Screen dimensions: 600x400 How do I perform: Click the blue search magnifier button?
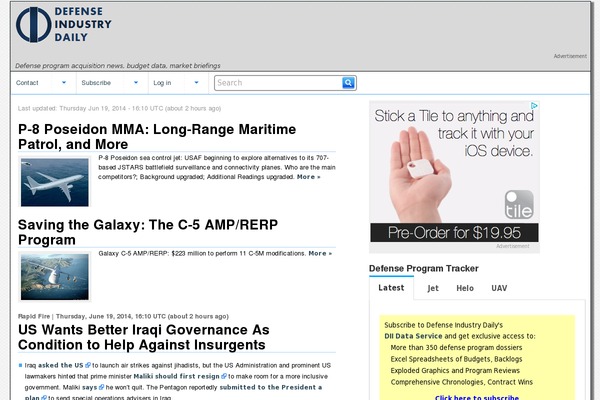pos(348,83)
